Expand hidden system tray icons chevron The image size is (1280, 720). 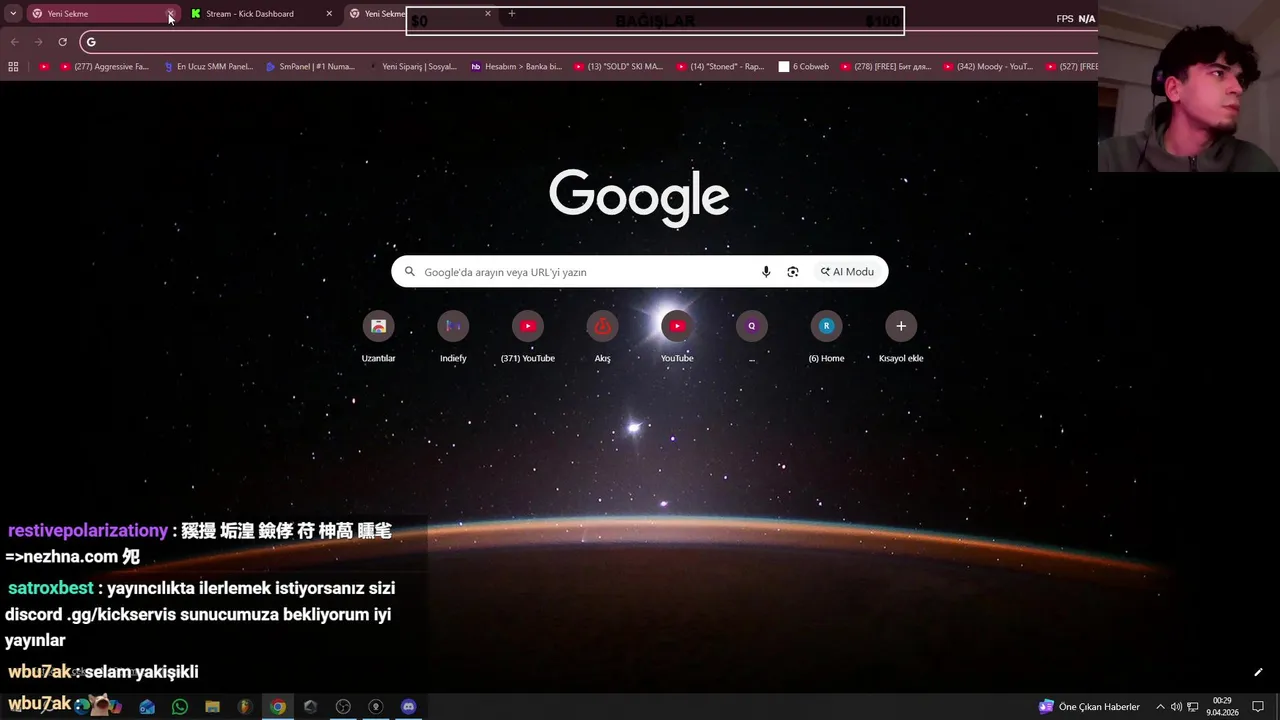(1160, 707)
